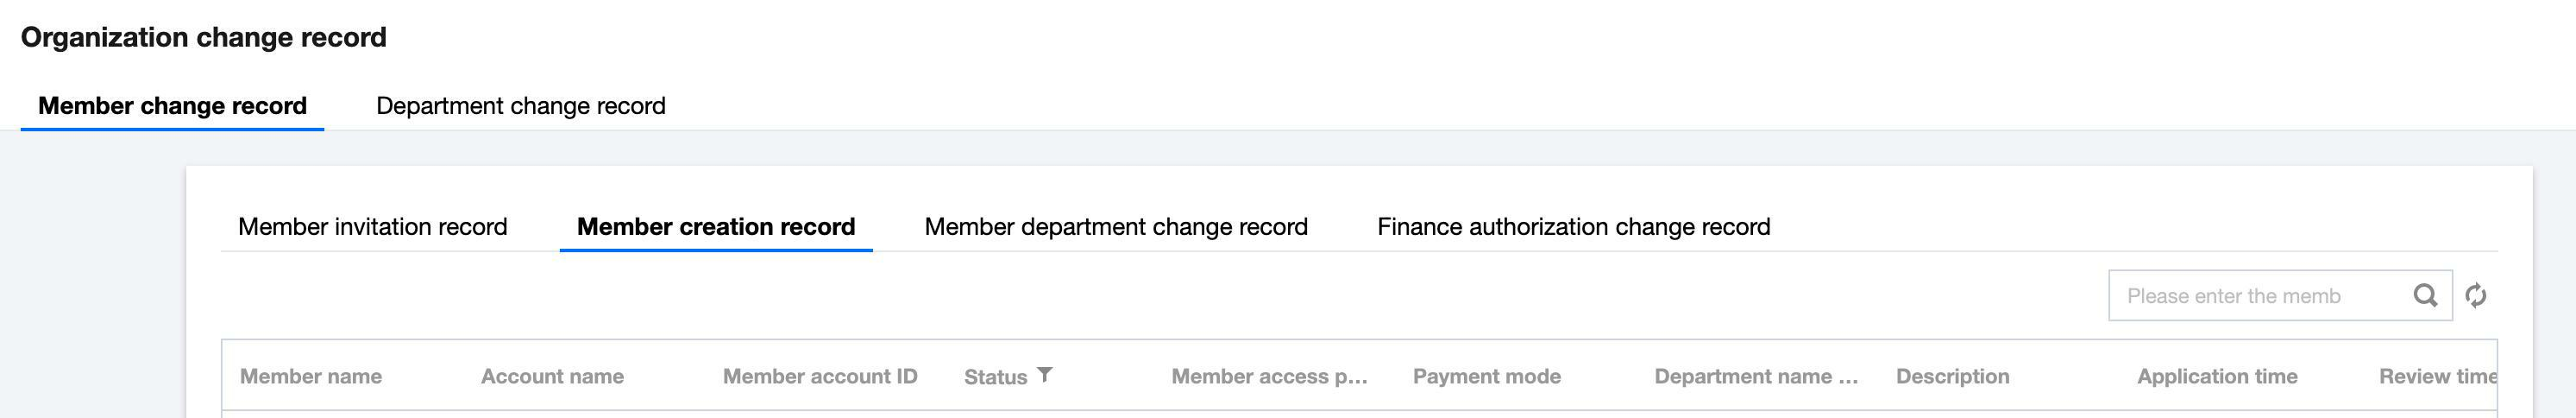Select Member creation record tab
The width and height of the screenshot is (2576, 418).
716,227
